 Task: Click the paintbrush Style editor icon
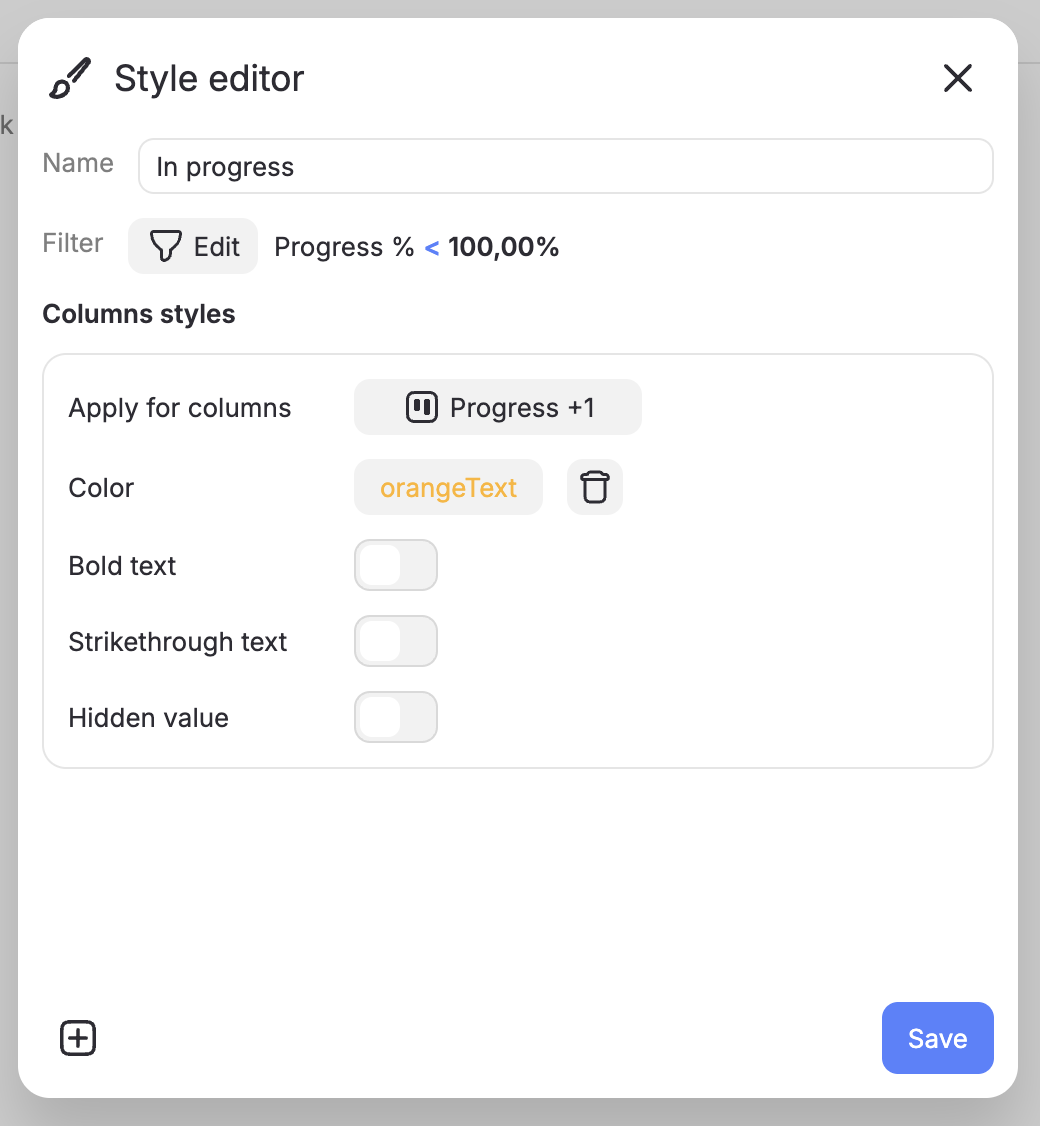click(70, 79)
